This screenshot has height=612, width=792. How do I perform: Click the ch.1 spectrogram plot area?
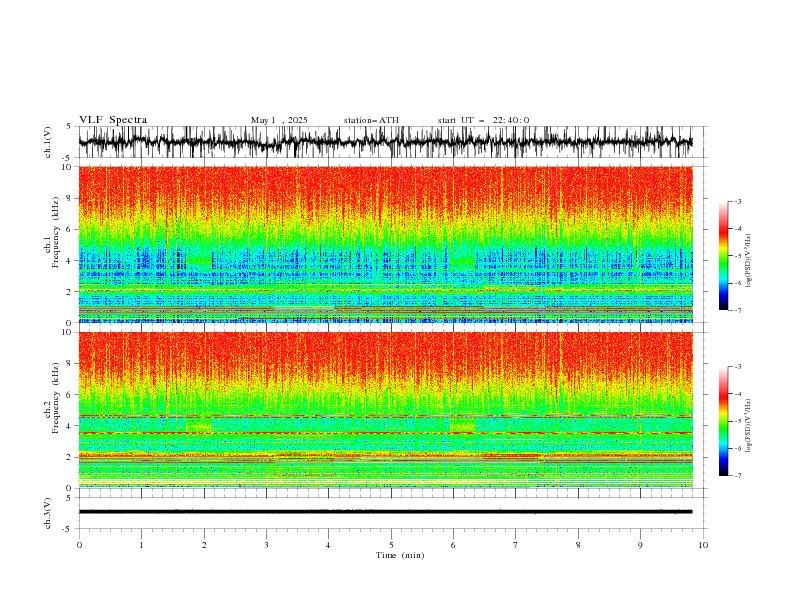point(385,244)
